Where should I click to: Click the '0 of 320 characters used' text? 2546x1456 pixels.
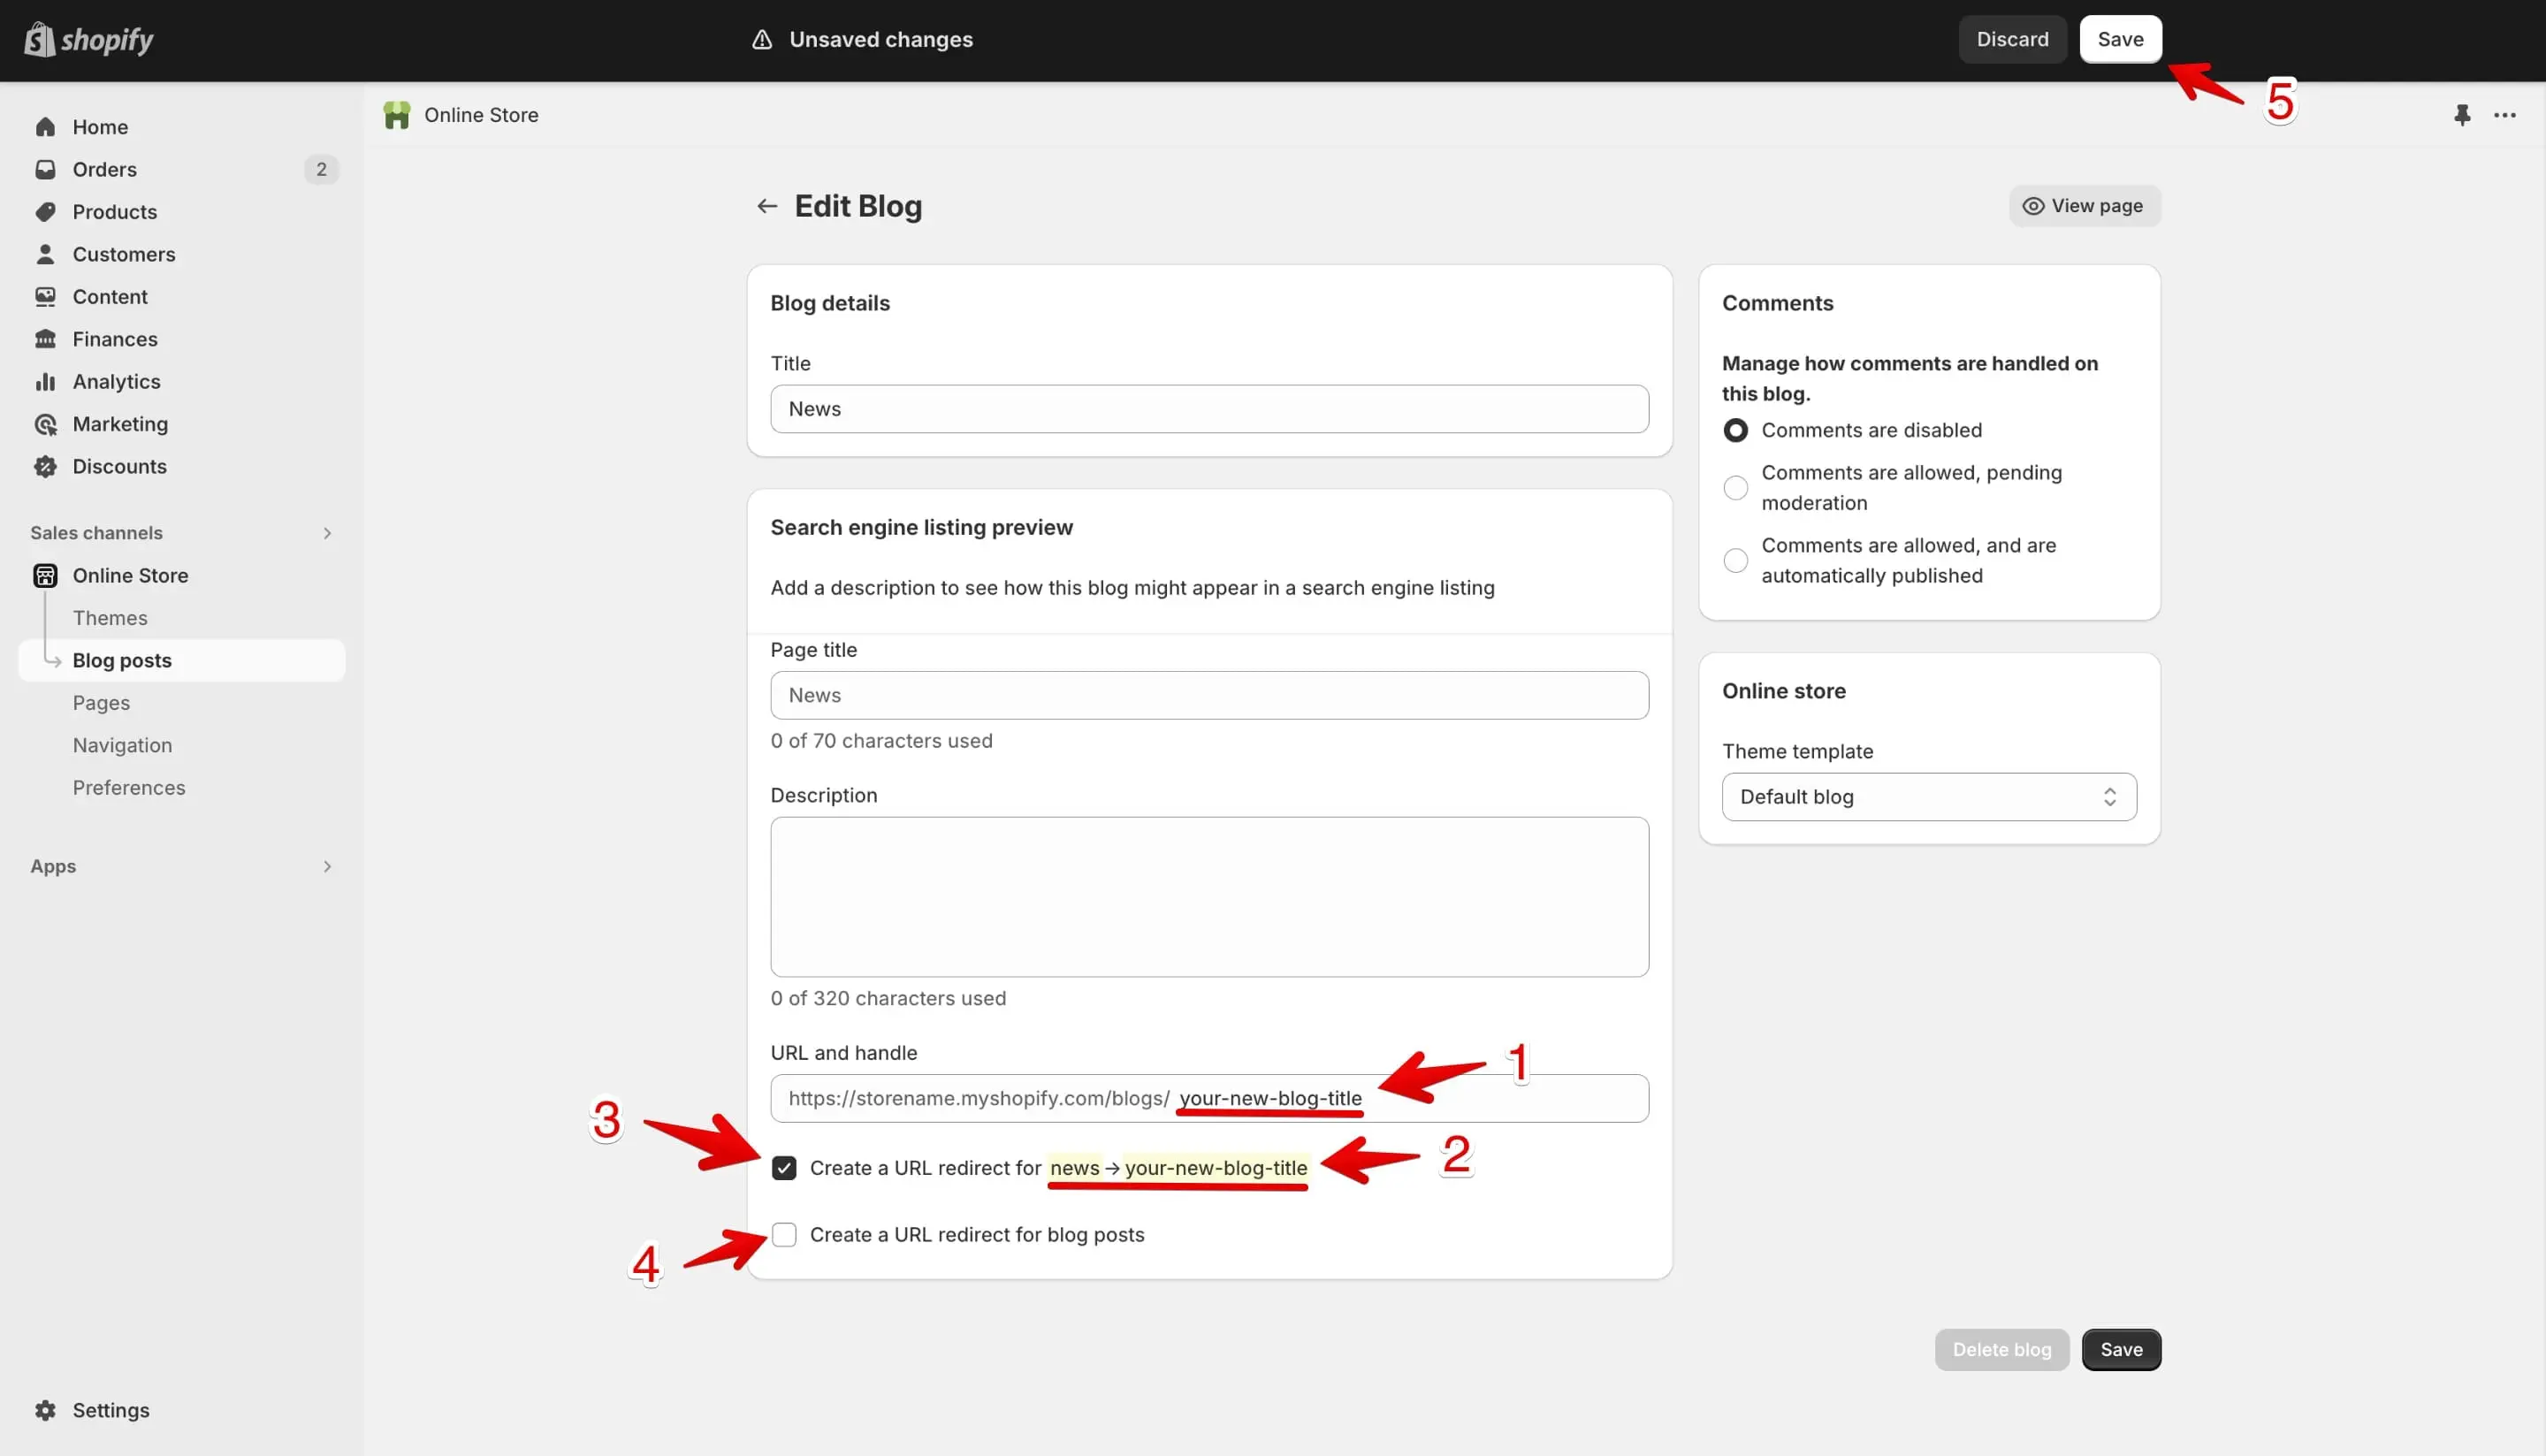point(888,999)
